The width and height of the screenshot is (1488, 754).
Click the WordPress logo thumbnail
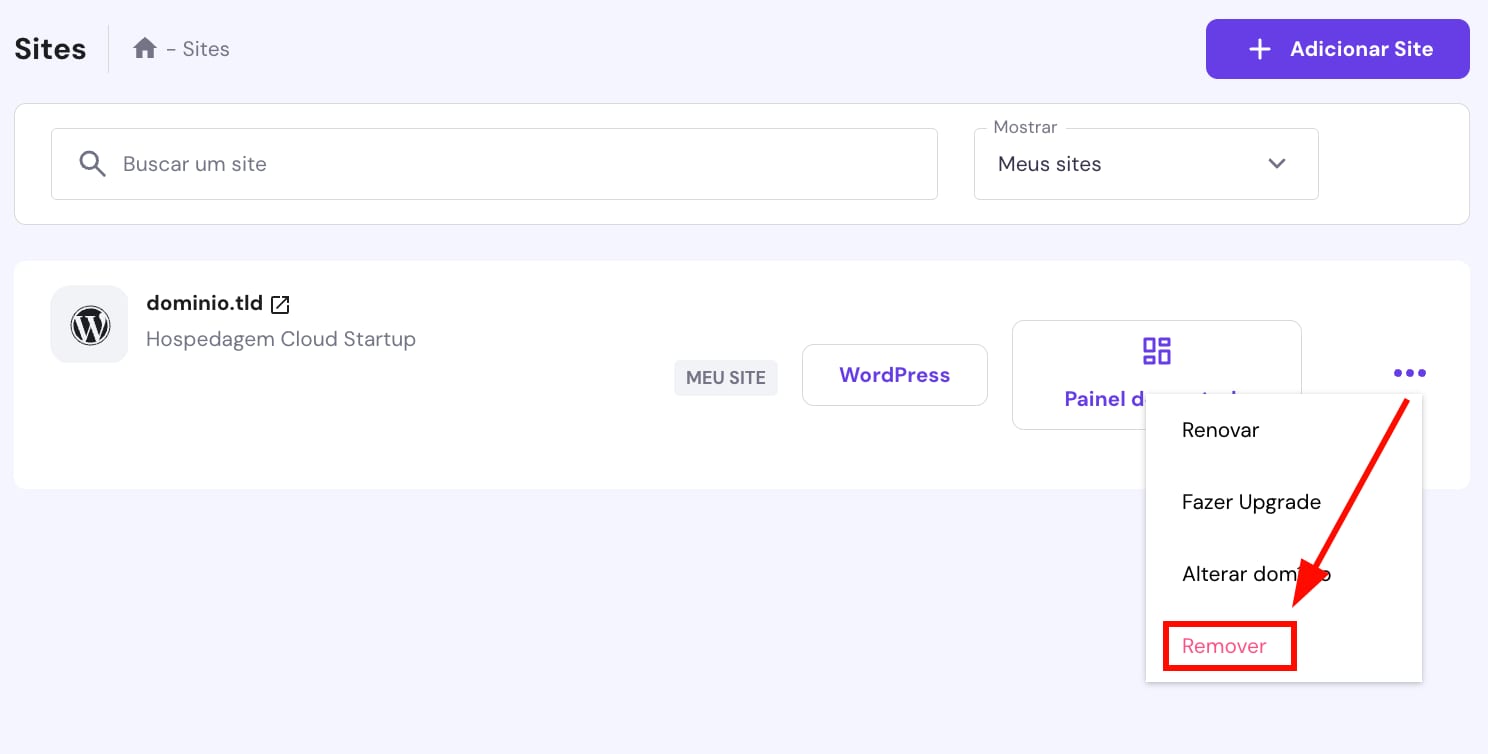coord(90,325)
